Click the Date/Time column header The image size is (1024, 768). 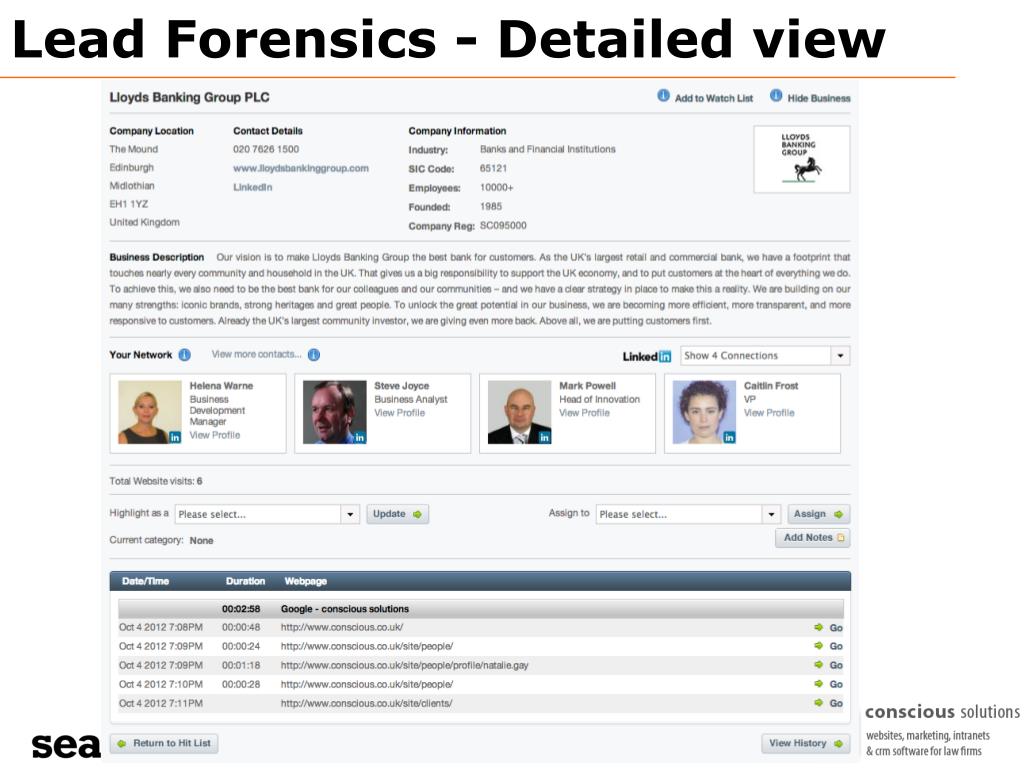[145, 581]
